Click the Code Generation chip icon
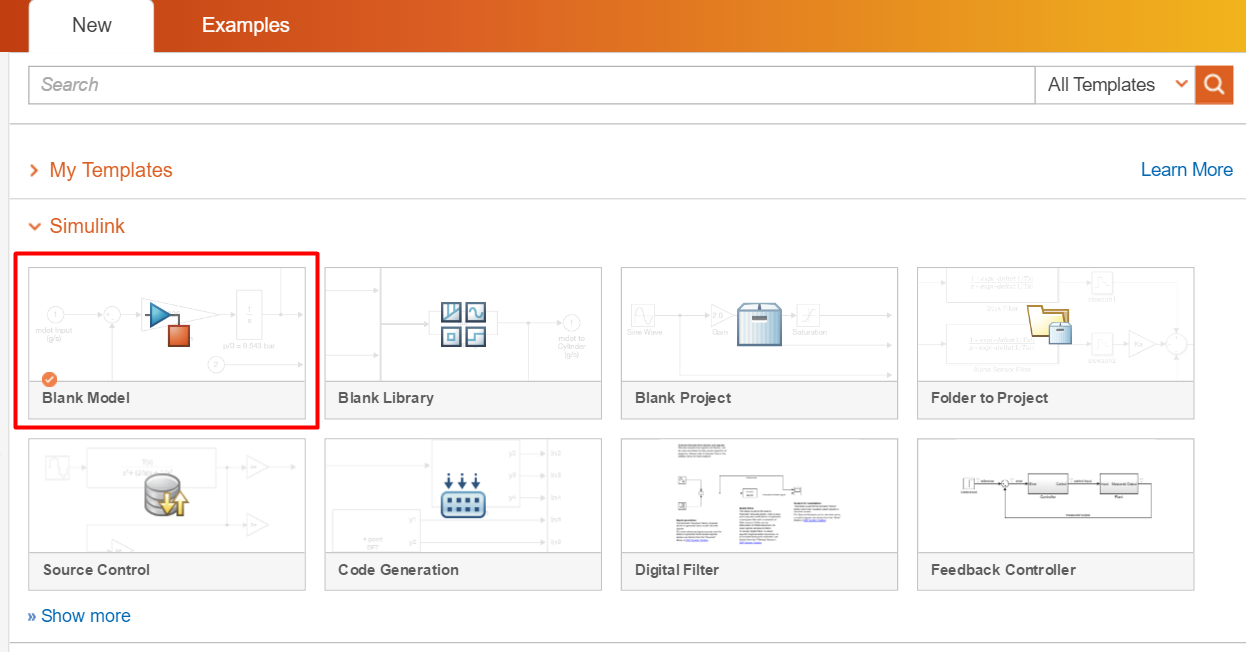The height and width of the screenshot is (652, 1246). pyautogui.click(x=463, y=495)
